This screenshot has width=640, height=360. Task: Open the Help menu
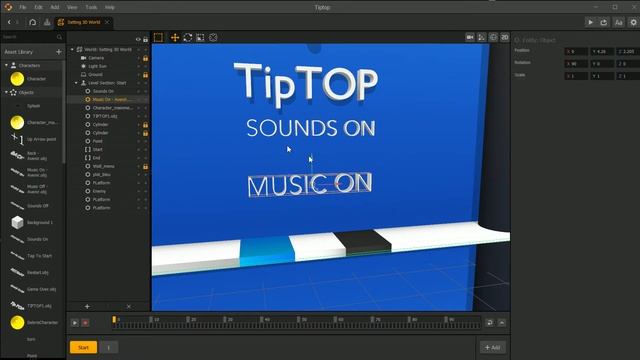click(110, 7)
